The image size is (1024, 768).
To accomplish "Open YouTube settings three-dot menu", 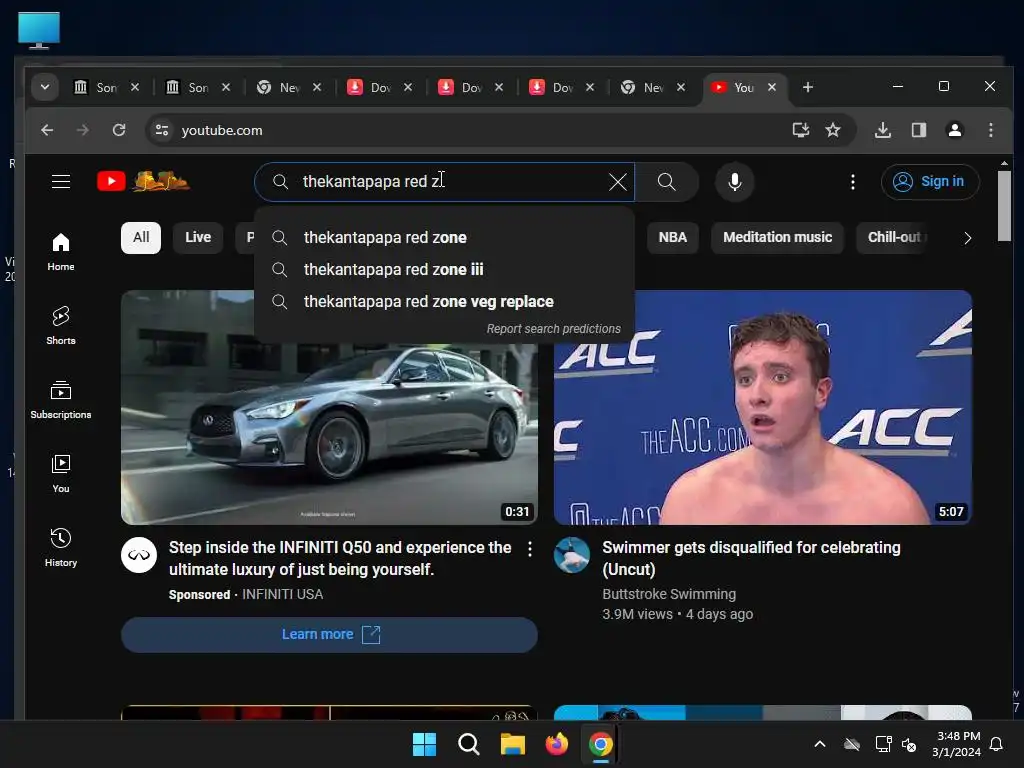I will pyautogui.click(x=852, y=182).
